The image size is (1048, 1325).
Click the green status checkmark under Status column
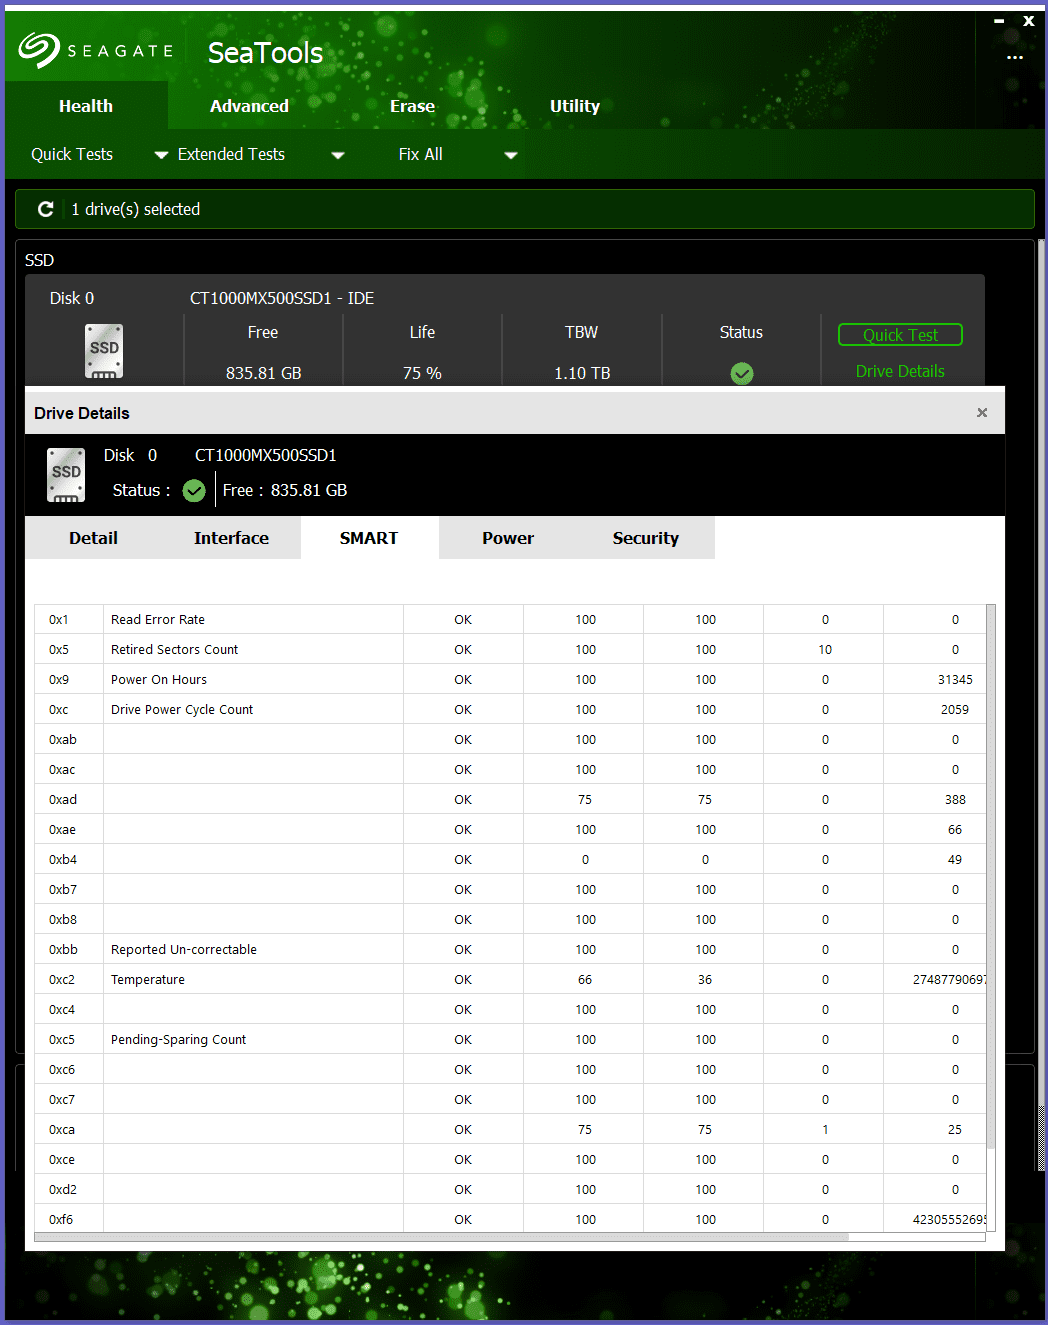click(742, 374)
